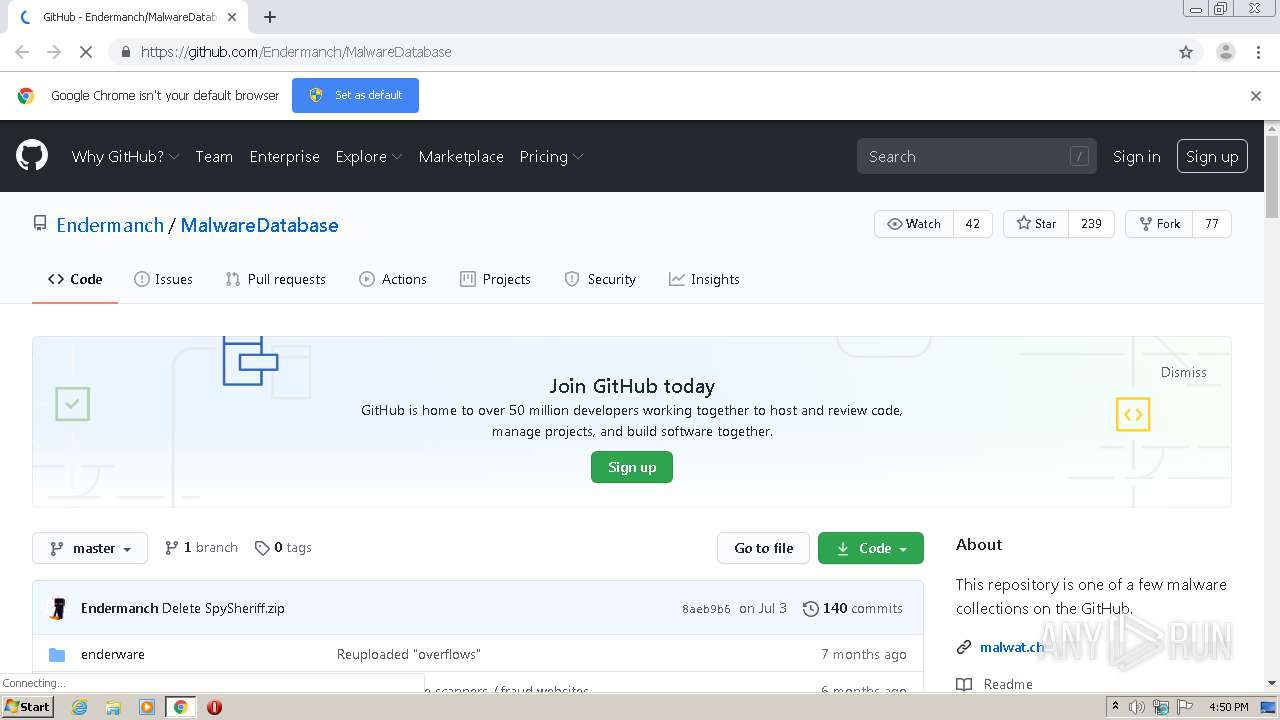Viewport: 1280px width, 720px height.
Task: Click the Sign up button in header
Action: (1212, 157)
